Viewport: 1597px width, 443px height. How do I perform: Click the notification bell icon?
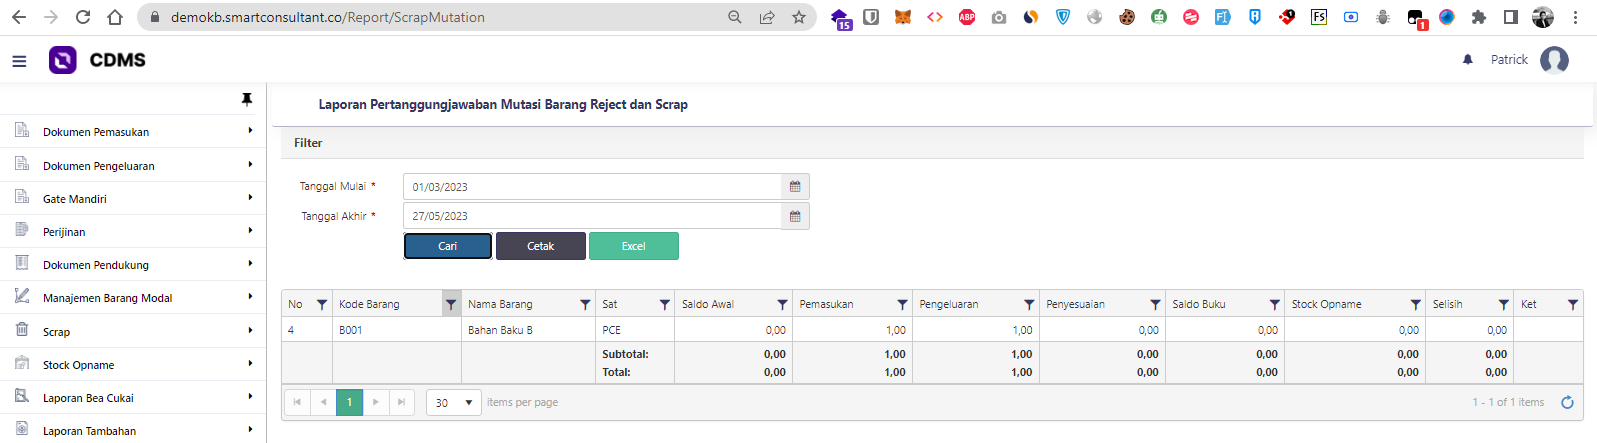tap(1467, 60)
